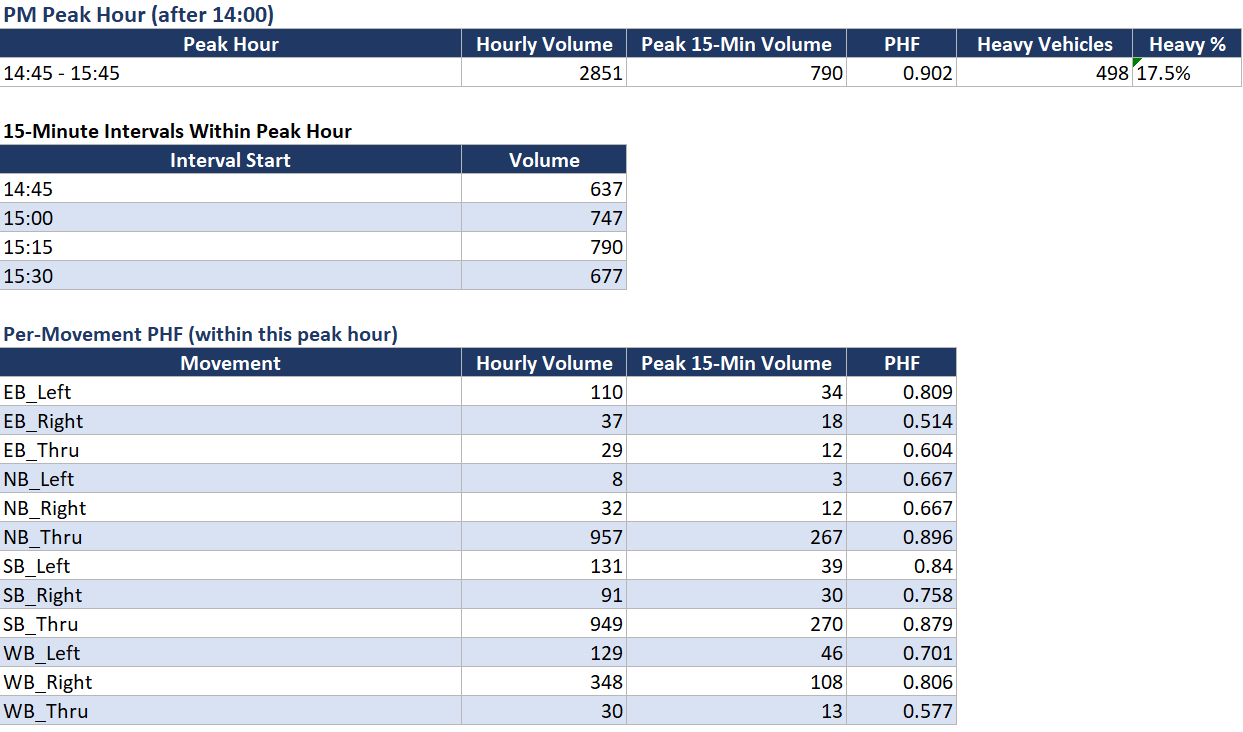Select EB_Thru PHF value 0.604
Image resolution: width=1243 pixels, height=732 pixels.
pos(901,450)
